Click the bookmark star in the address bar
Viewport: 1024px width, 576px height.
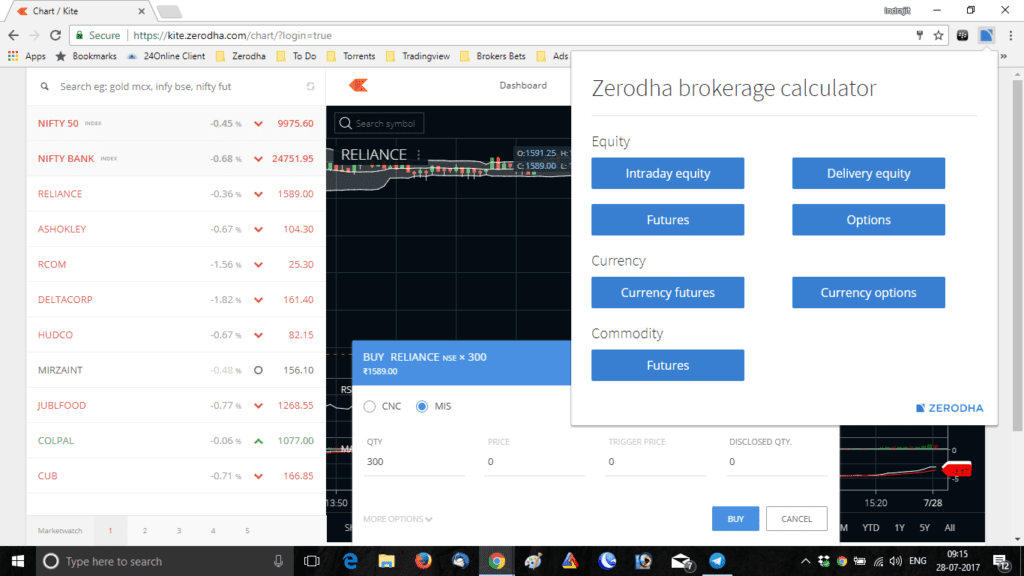coord(938,33)
